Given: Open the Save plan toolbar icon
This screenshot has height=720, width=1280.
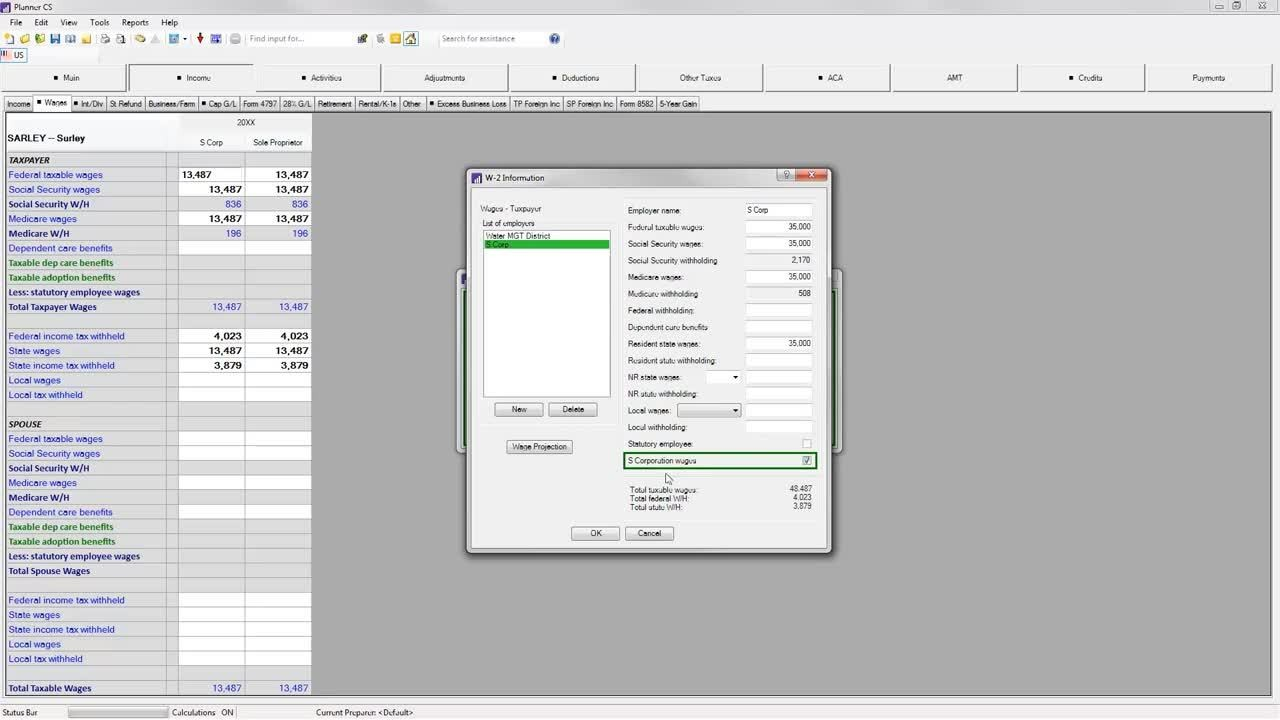Looking at the screenshot, I should point(56,38).
